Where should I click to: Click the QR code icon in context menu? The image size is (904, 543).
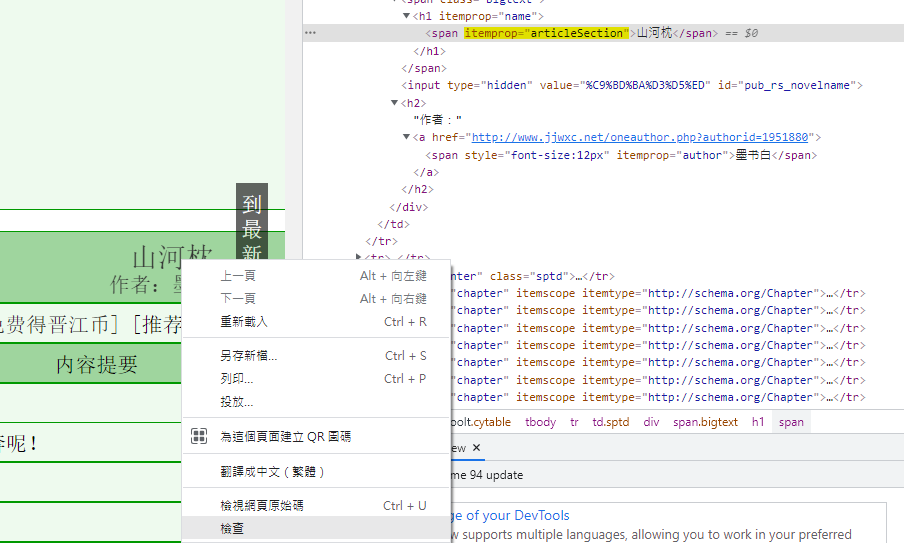click(x=199, y=436)
